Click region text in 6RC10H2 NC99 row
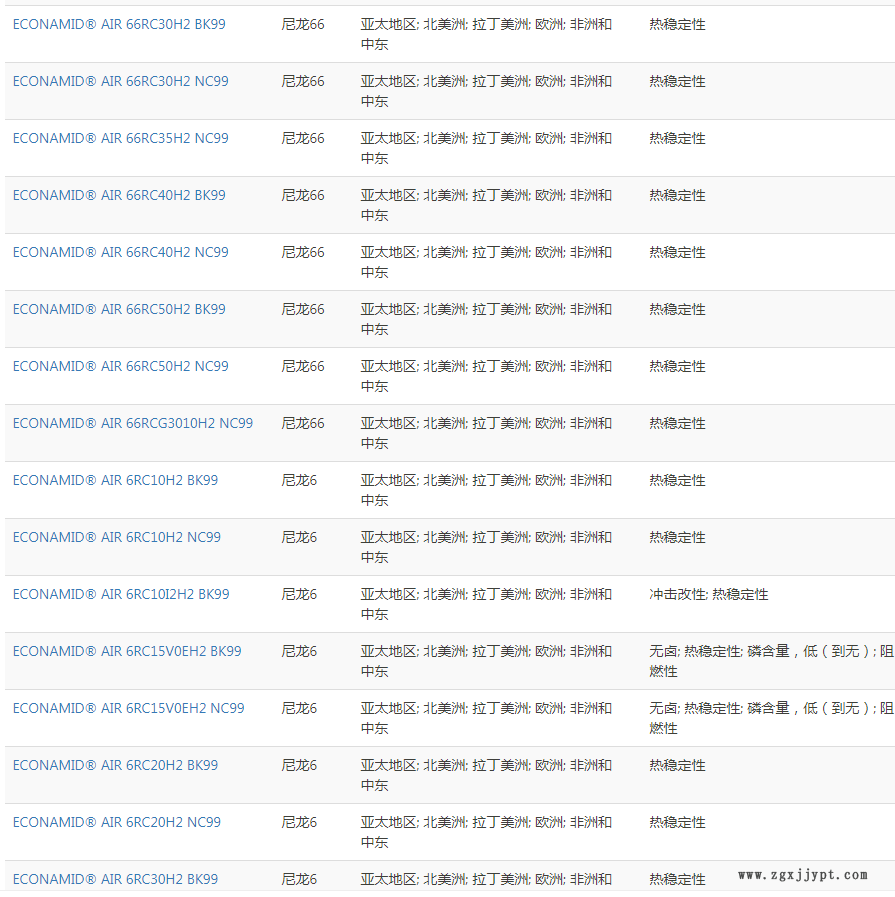The height and width of the screenshot is (897, 895). 487,547
